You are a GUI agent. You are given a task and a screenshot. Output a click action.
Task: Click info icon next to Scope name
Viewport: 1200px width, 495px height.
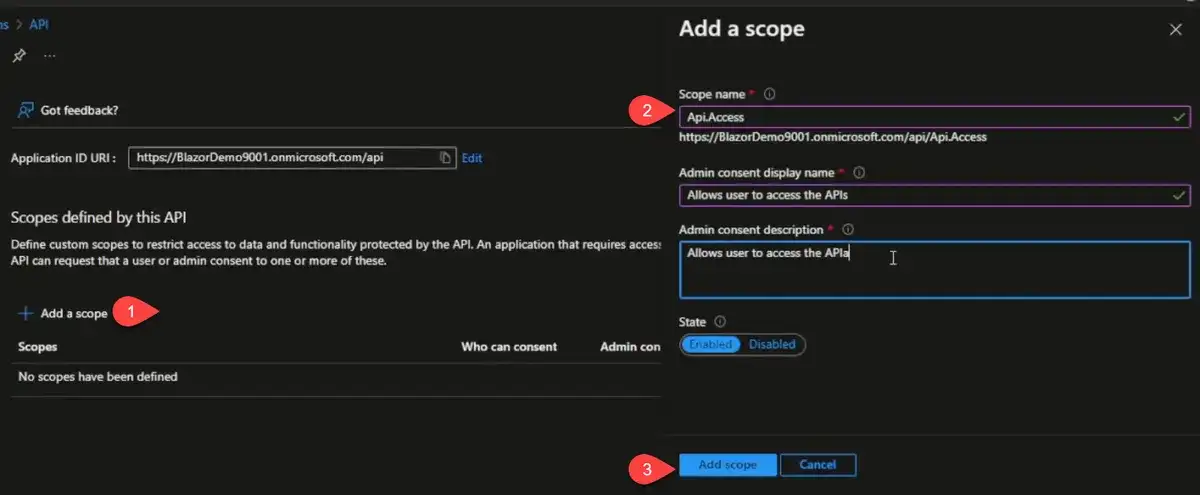(x=769, y=94)
